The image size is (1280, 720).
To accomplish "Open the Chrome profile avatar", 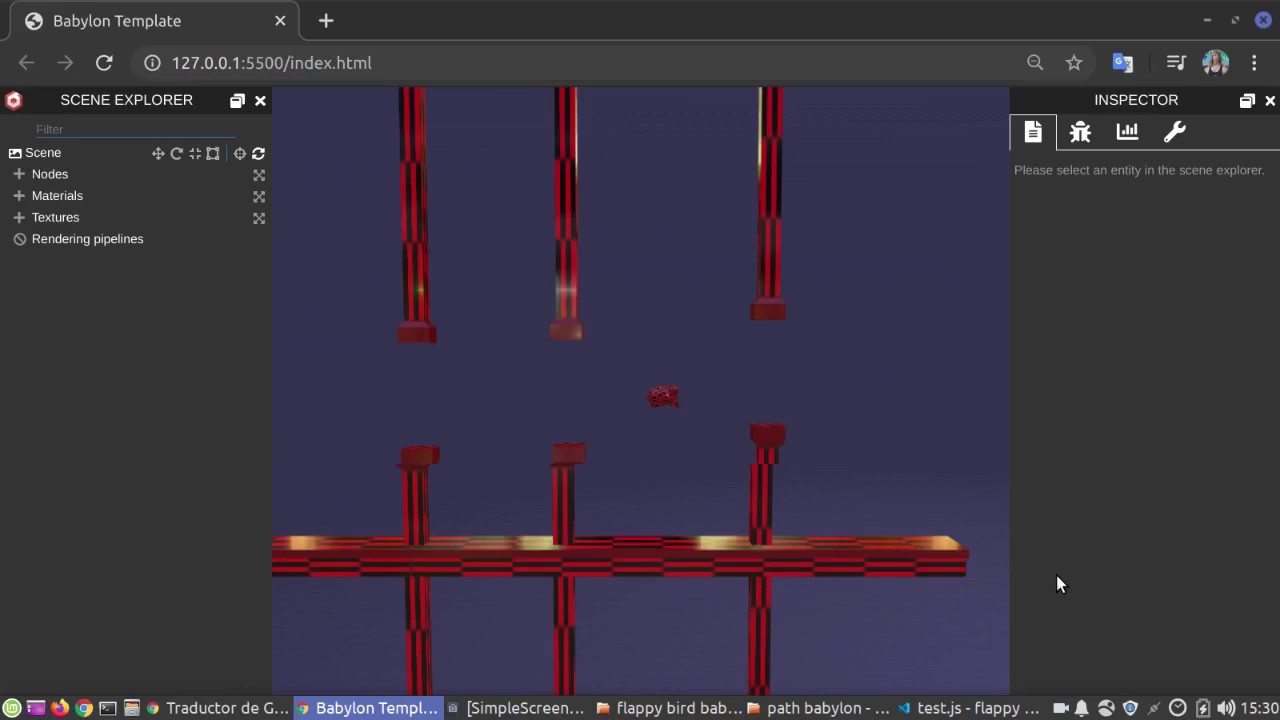I will (1215, 63).
